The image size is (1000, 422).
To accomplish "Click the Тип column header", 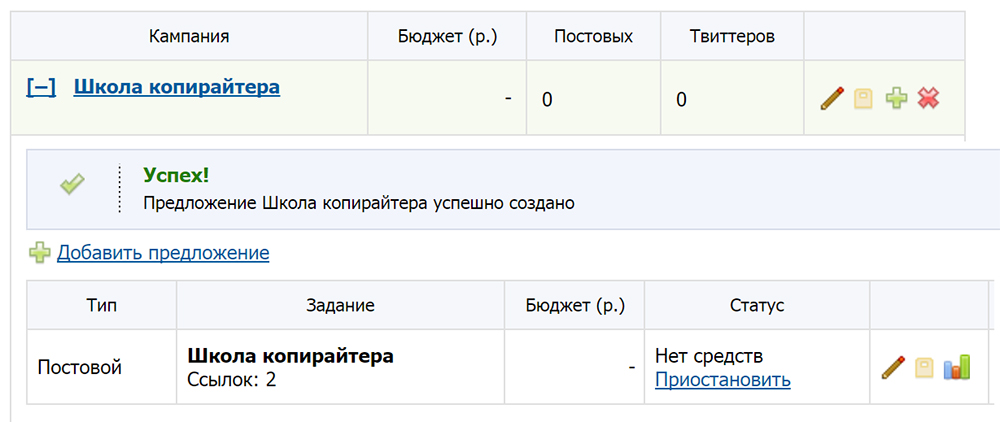I will (101, 305).
